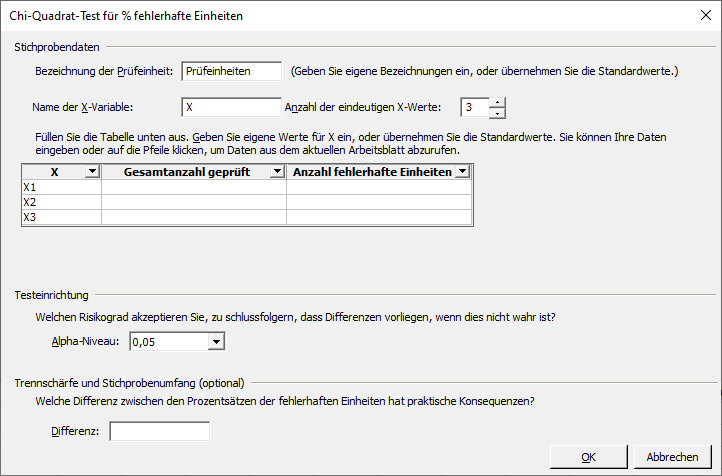This screenshot has width=722, height=476.
Task: Decrease the number of unique X values
Action: 497,113
